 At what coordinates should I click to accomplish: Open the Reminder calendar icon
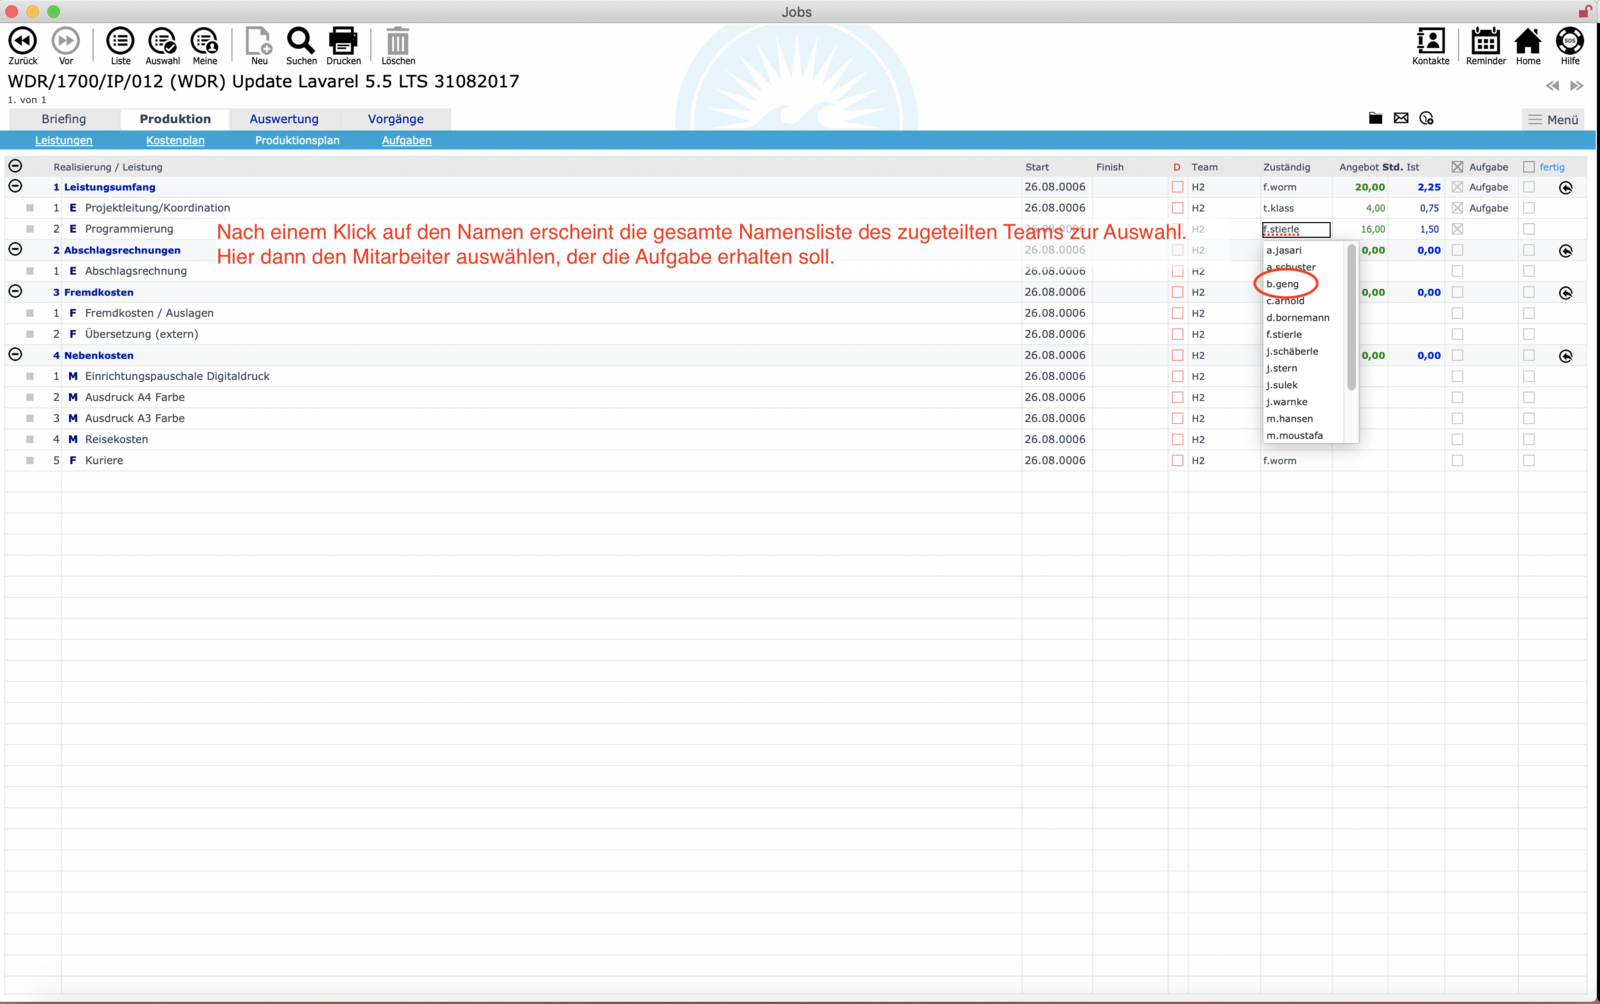[x=1485, y=41]
